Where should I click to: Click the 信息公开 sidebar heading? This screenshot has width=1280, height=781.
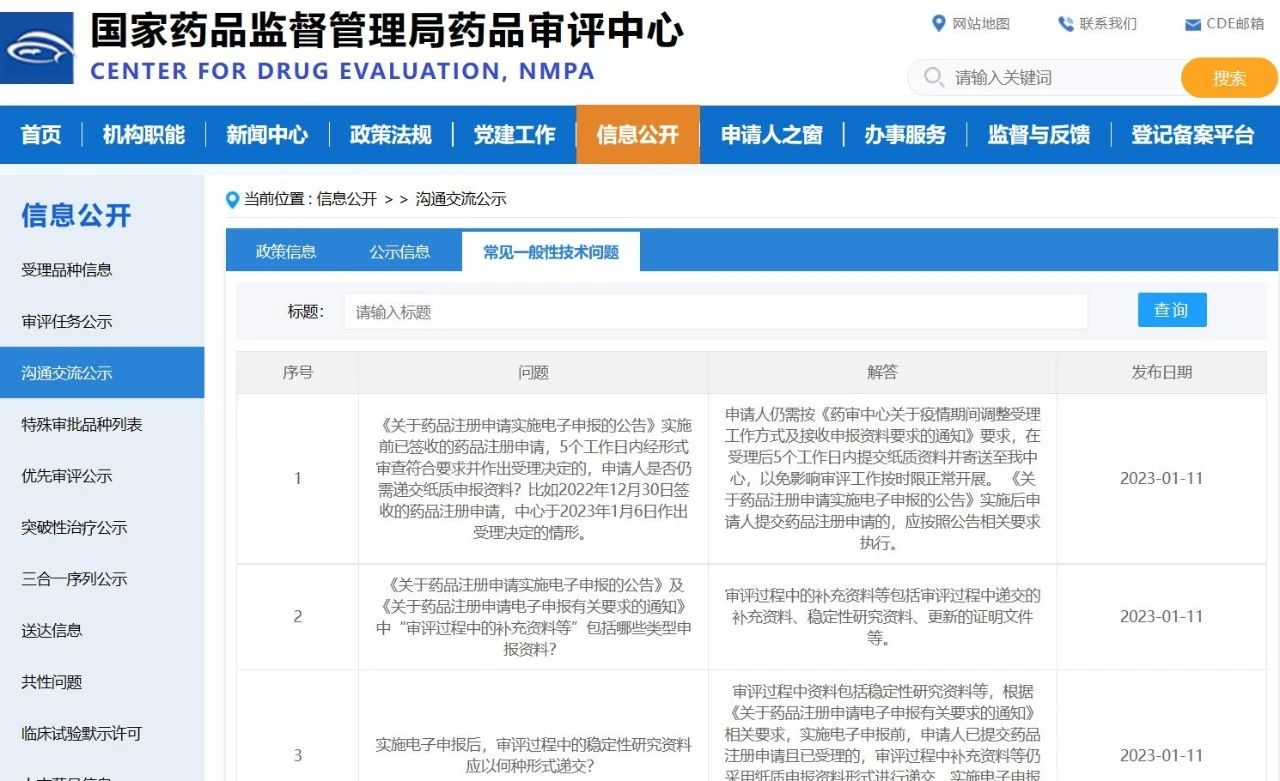[76, 215]
